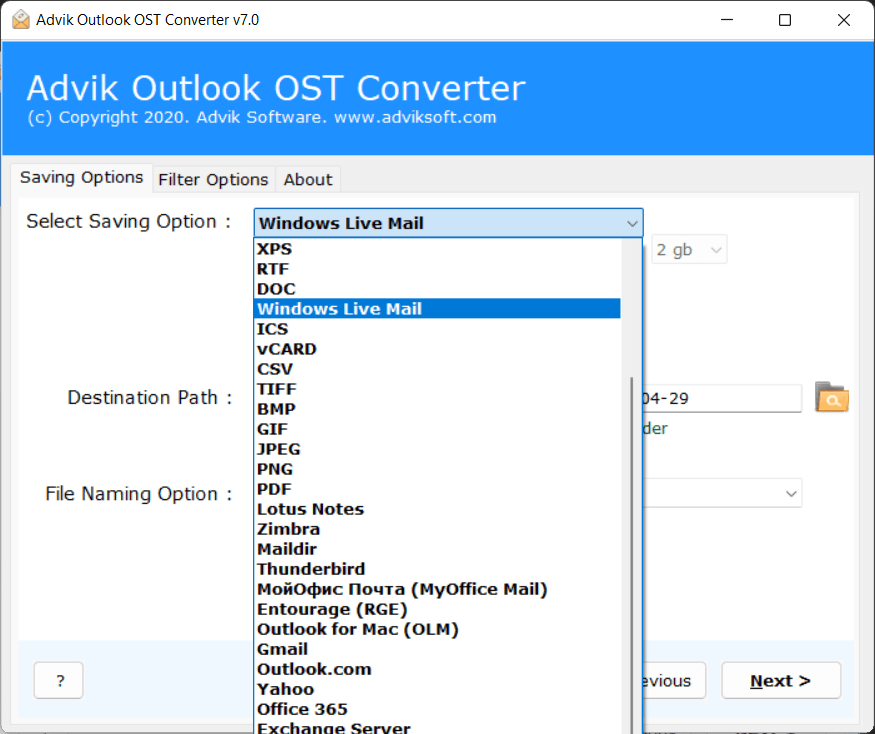The image size is (875, 734).
Task: Open the Select Saving Option dropdown
Action: point(448,223)
